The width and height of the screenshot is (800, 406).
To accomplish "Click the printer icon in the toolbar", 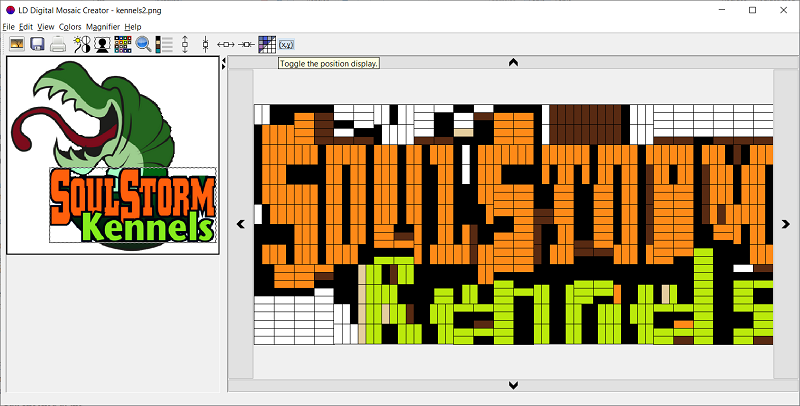I will [x=58, y=44].
